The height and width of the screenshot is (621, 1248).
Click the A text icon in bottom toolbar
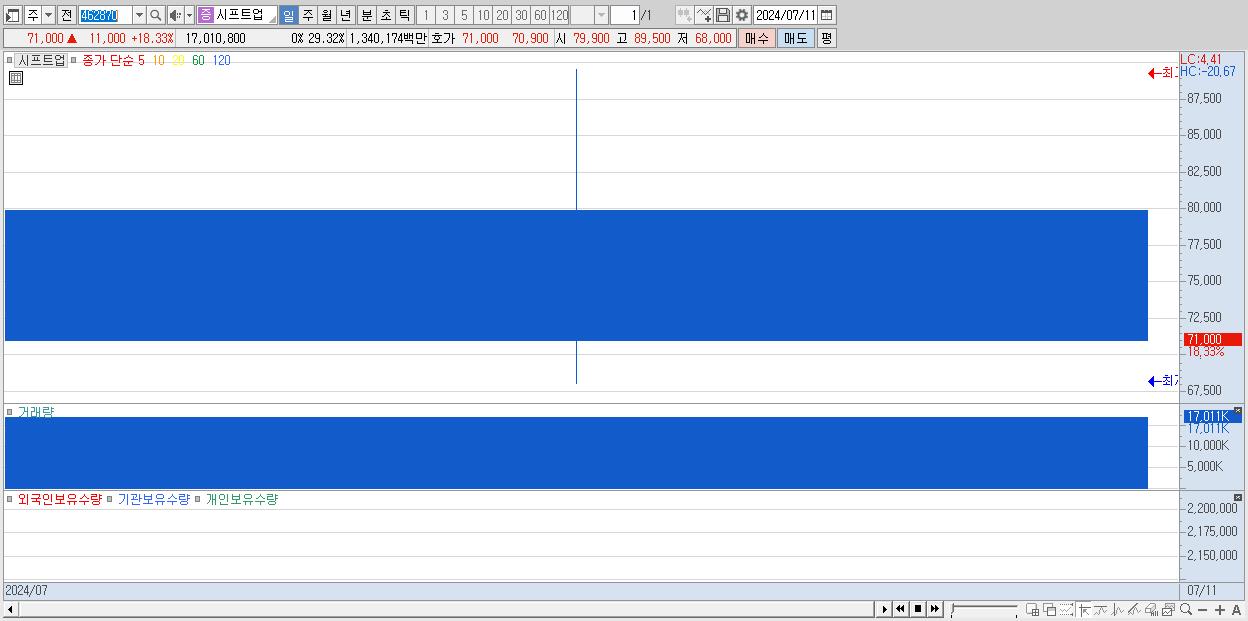1236,609
